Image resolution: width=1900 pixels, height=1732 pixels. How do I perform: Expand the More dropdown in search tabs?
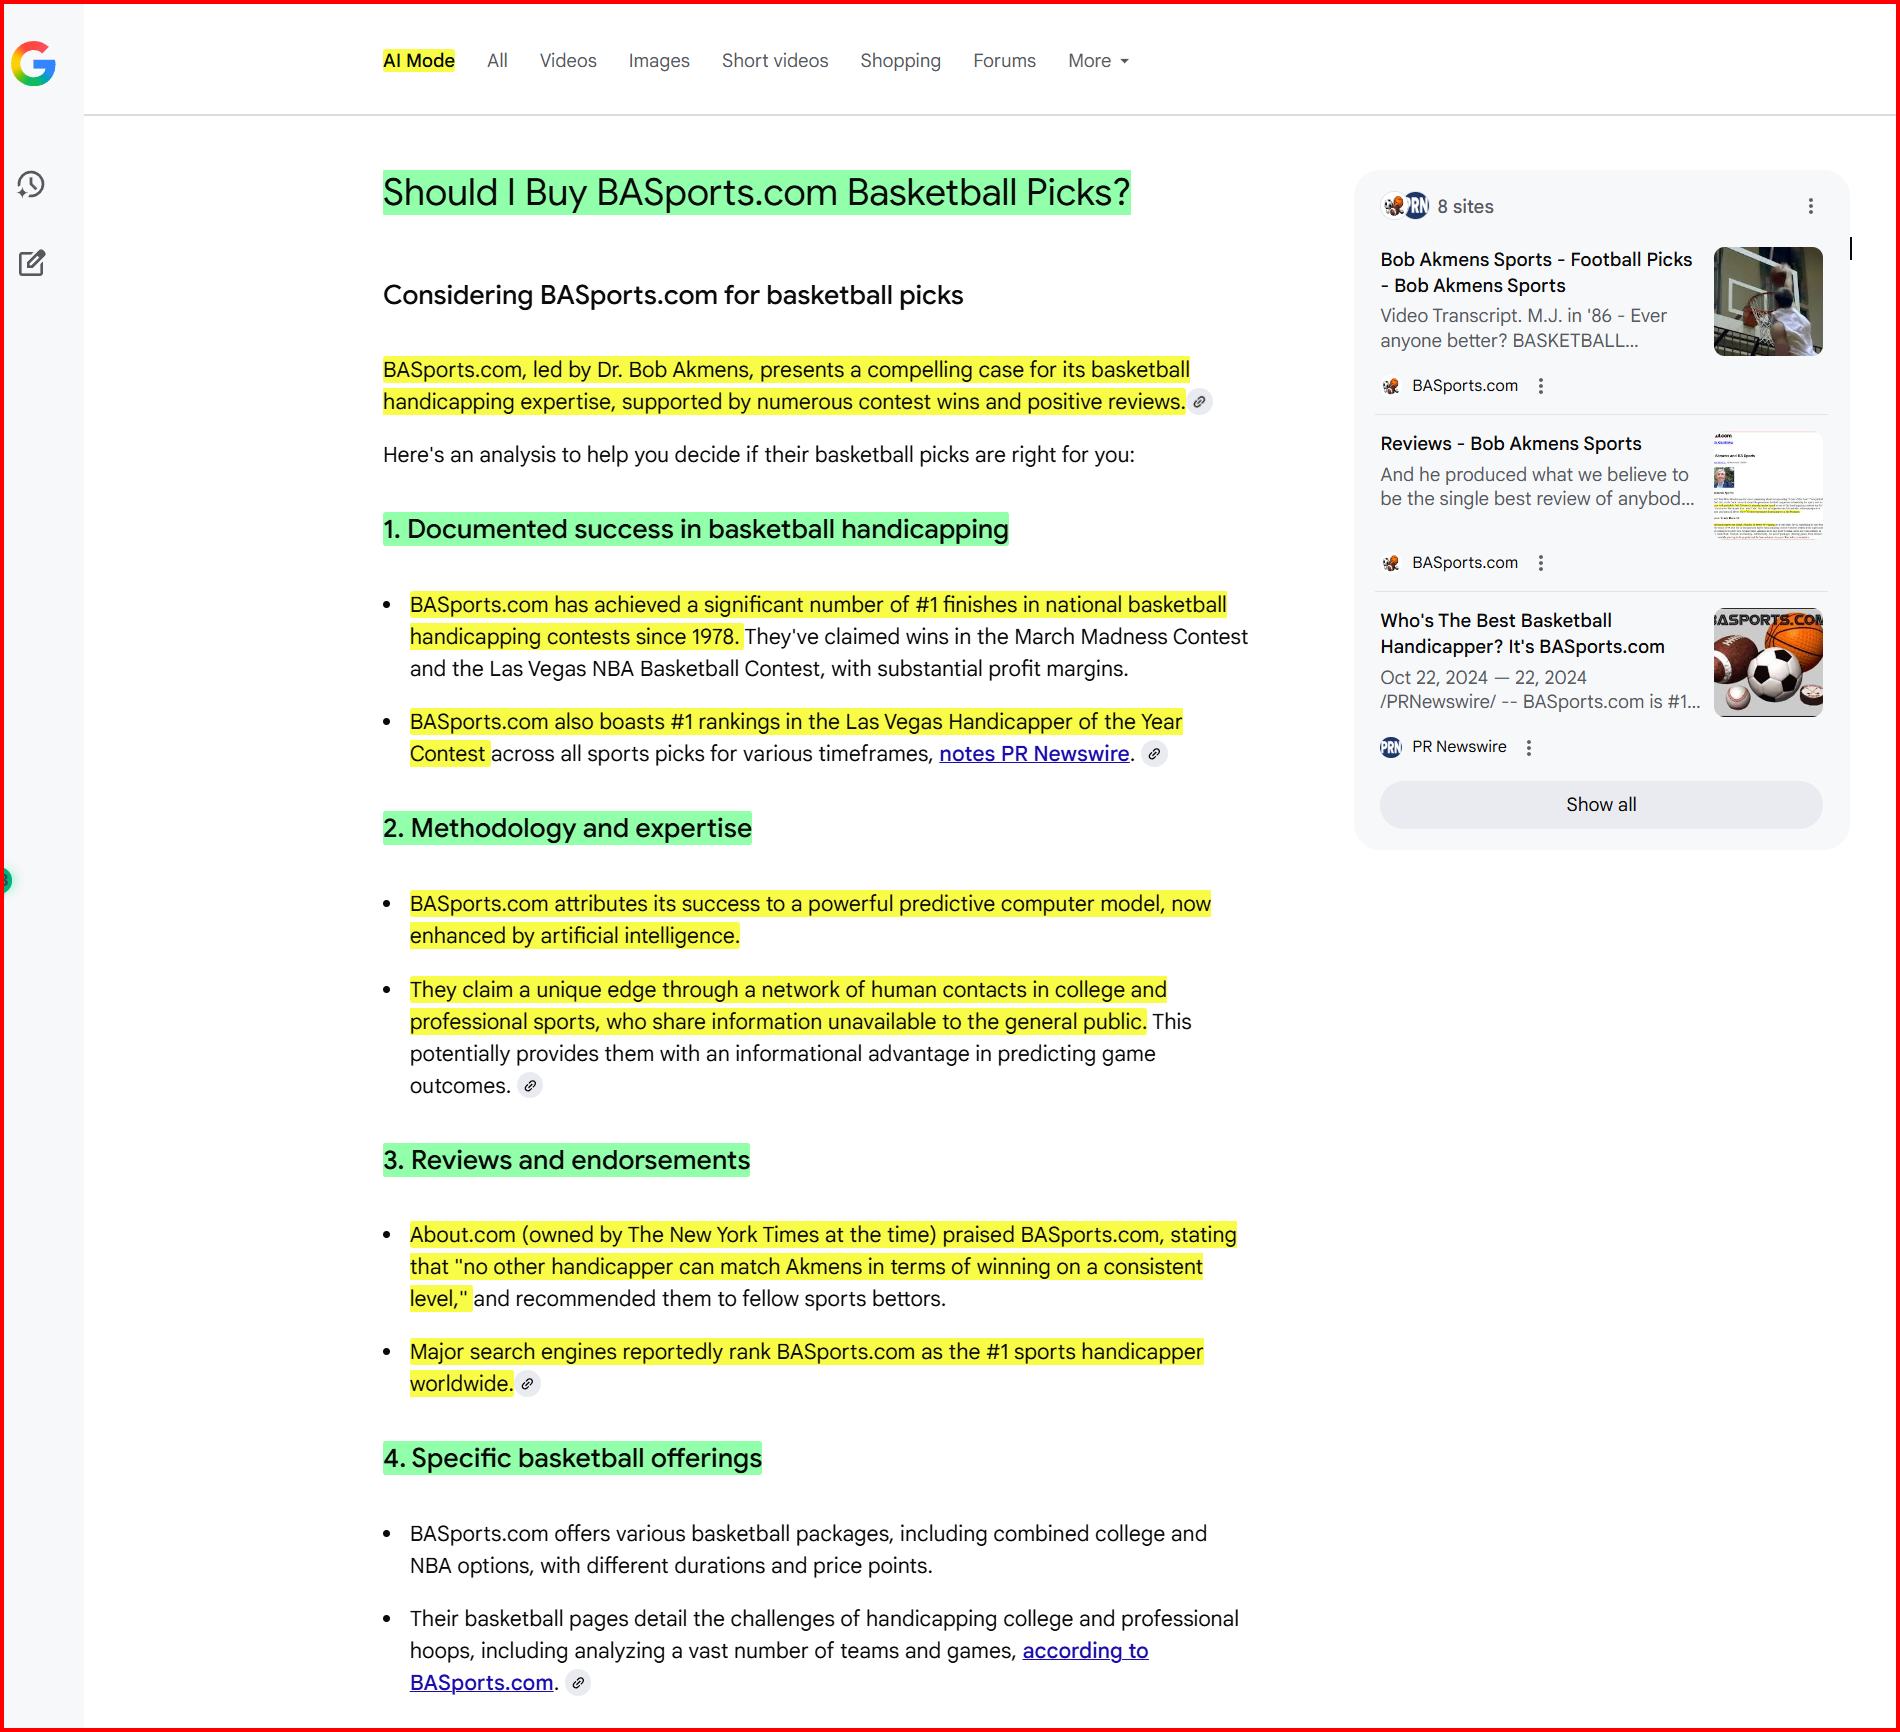coord(1098,61)
